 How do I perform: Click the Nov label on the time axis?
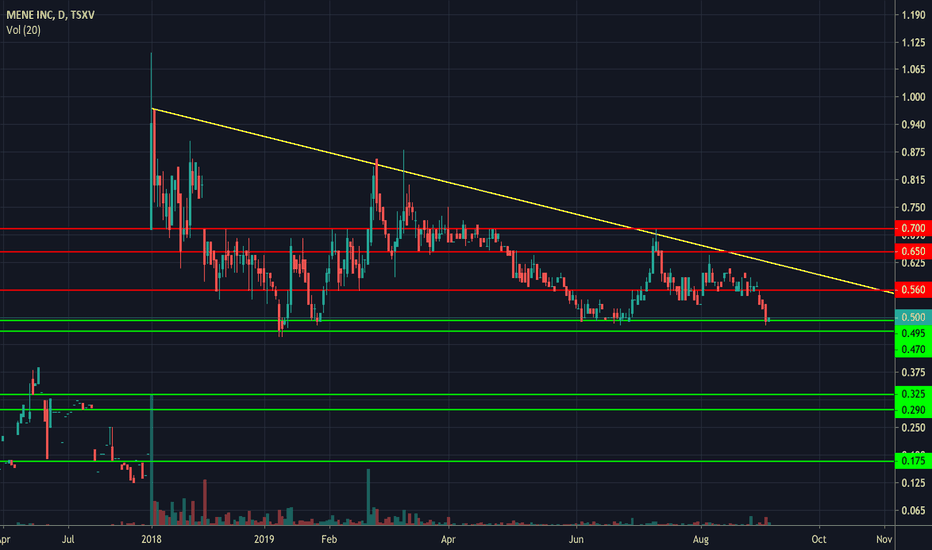(x=884, y=539)
